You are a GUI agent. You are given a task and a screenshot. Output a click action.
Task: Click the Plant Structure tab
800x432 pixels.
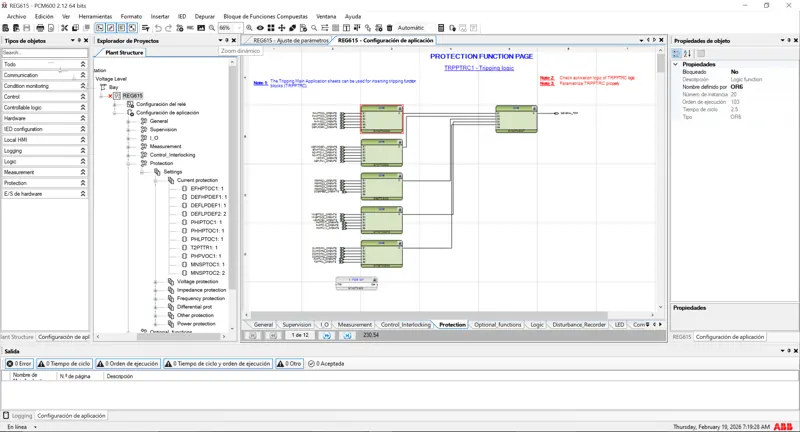click(124, 53)
